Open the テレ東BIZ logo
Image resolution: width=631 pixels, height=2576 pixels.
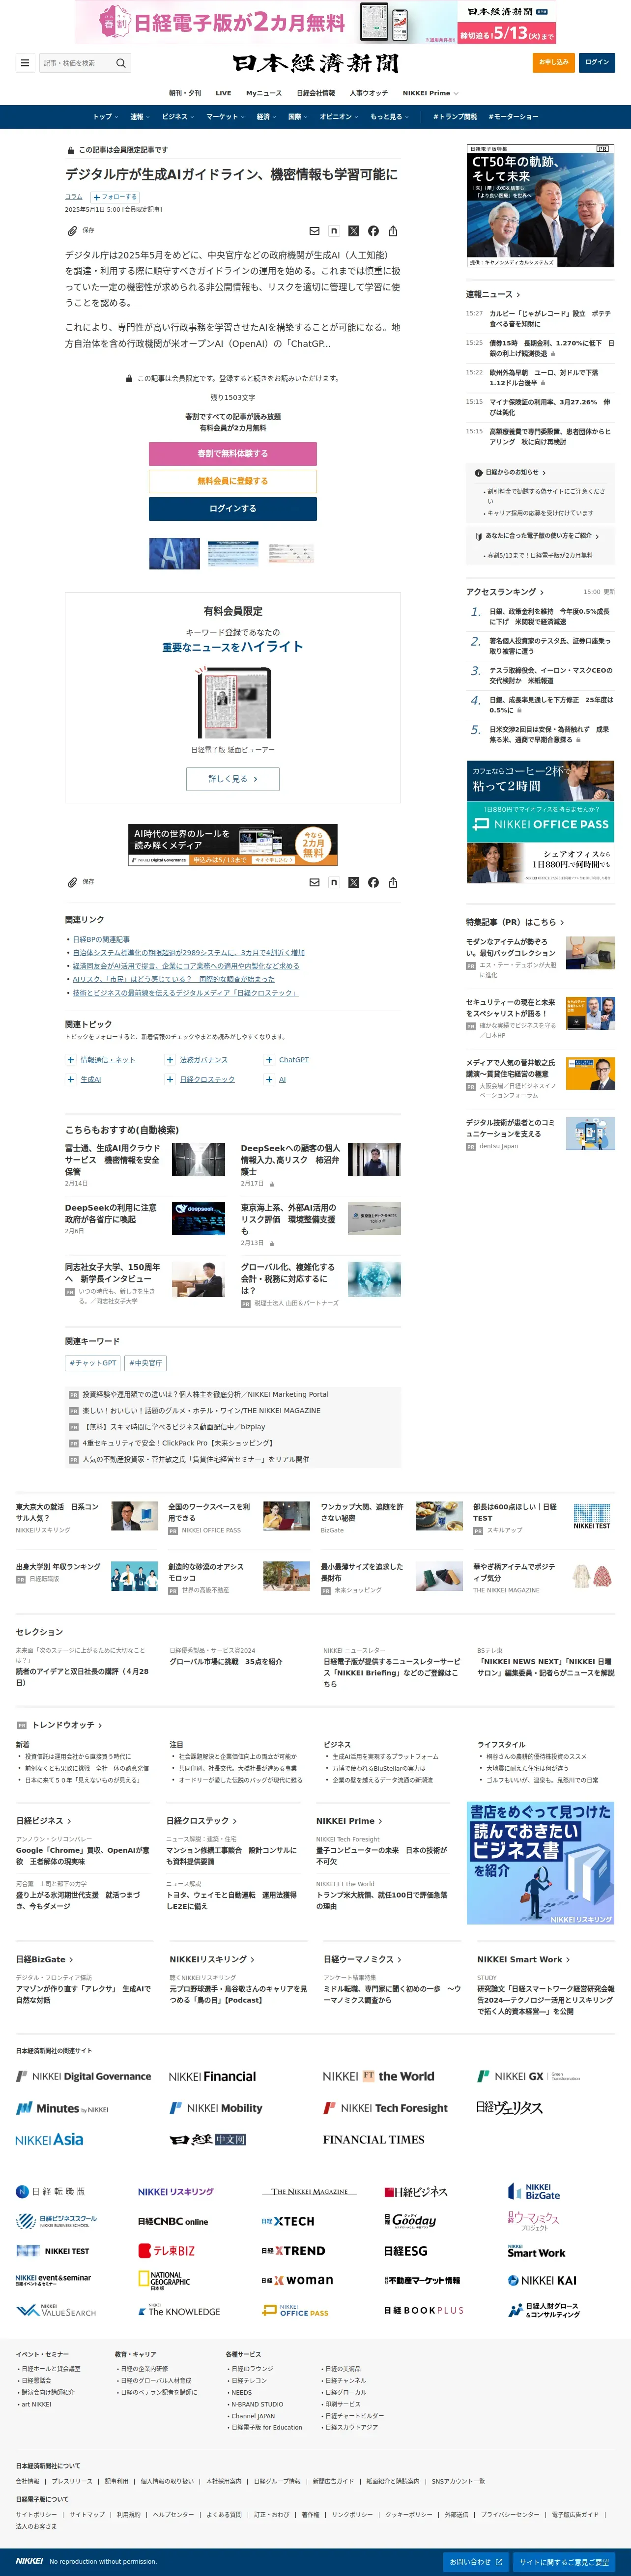coord(167,2251)
